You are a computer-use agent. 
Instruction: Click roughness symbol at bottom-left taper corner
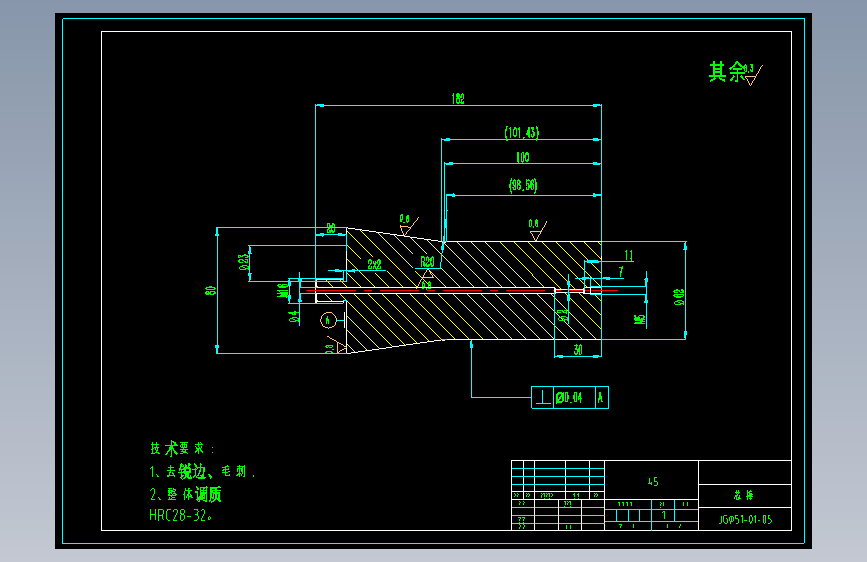point(335,345)
